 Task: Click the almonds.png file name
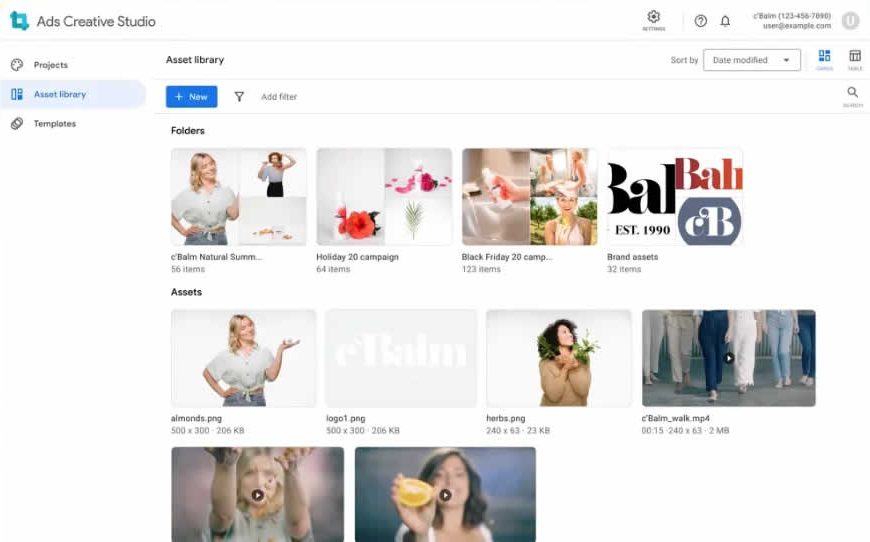[196, 418]
